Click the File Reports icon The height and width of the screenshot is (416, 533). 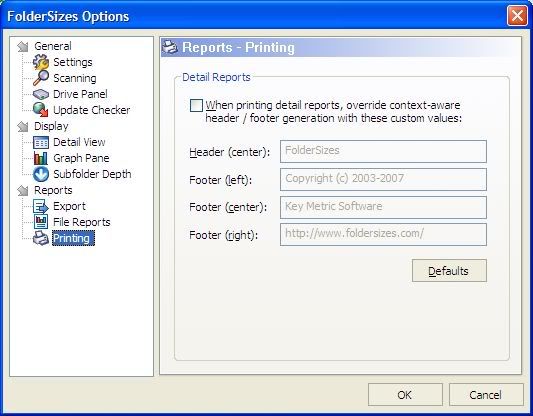coord(41,222)
